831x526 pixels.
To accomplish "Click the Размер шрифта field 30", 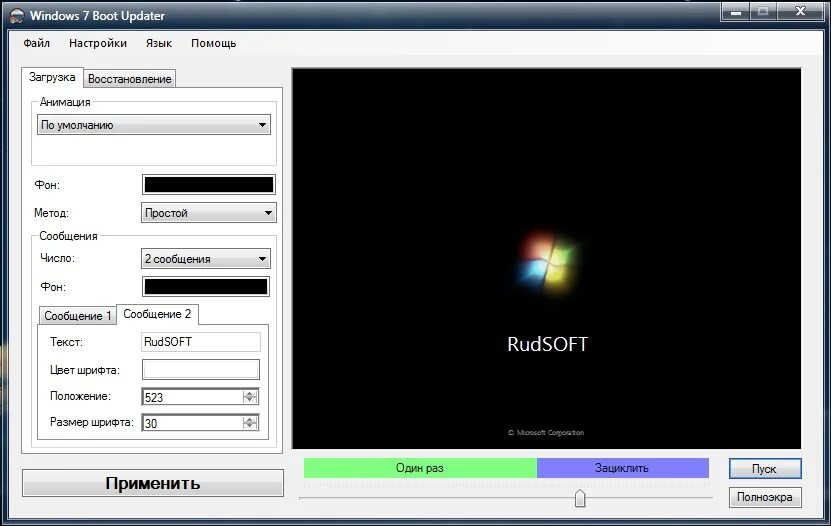I will 192,423.
